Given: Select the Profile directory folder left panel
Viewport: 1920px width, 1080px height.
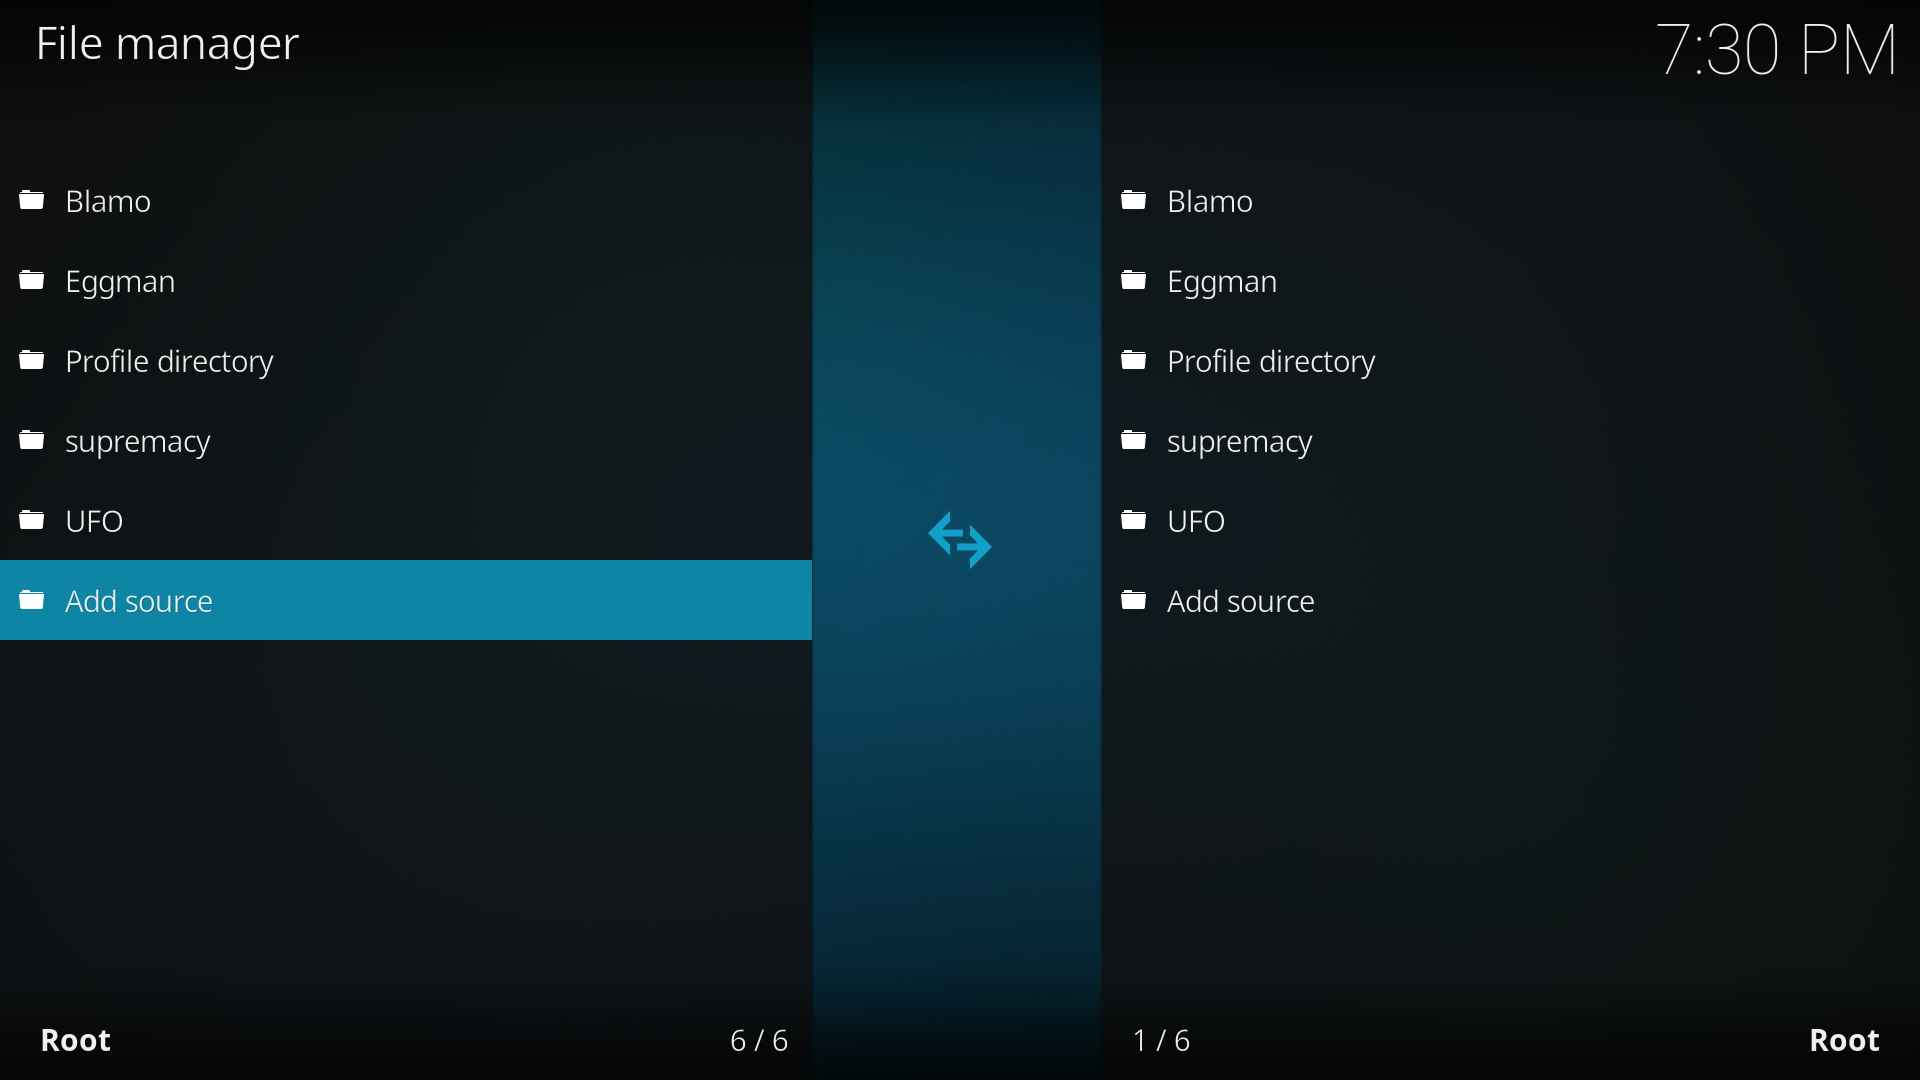Looking at the screenshot, I should [x=169, y=360].
